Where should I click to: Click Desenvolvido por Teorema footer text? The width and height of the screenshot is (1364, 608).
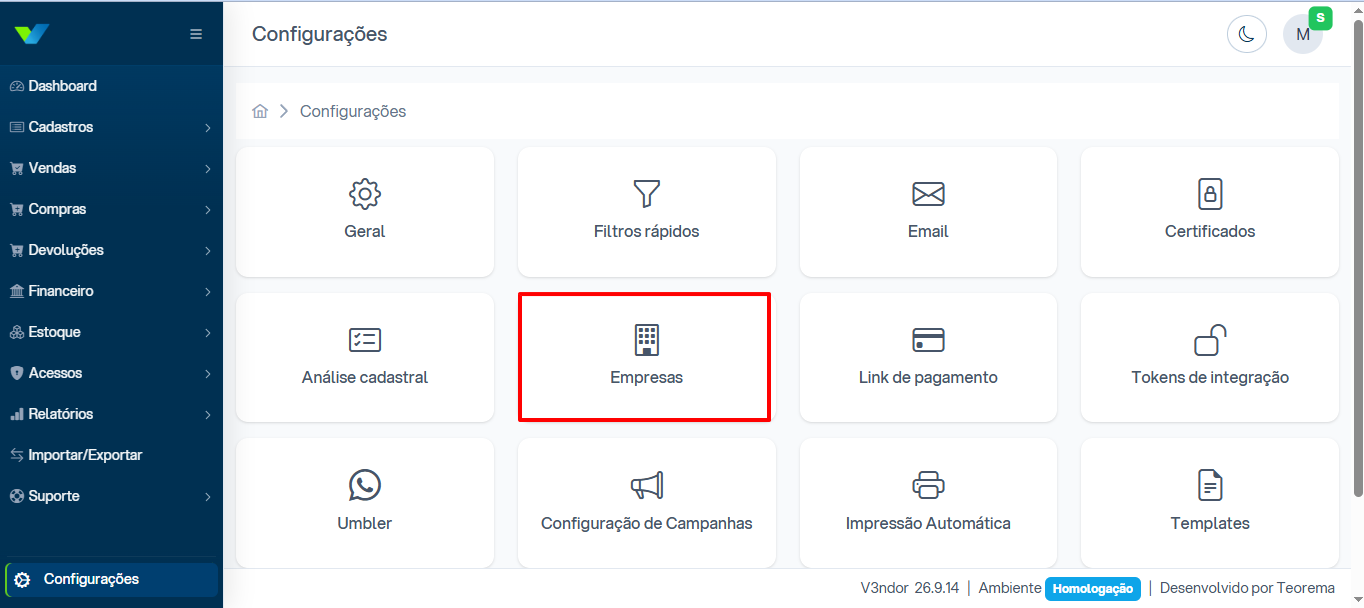(x=1247, y=588)
